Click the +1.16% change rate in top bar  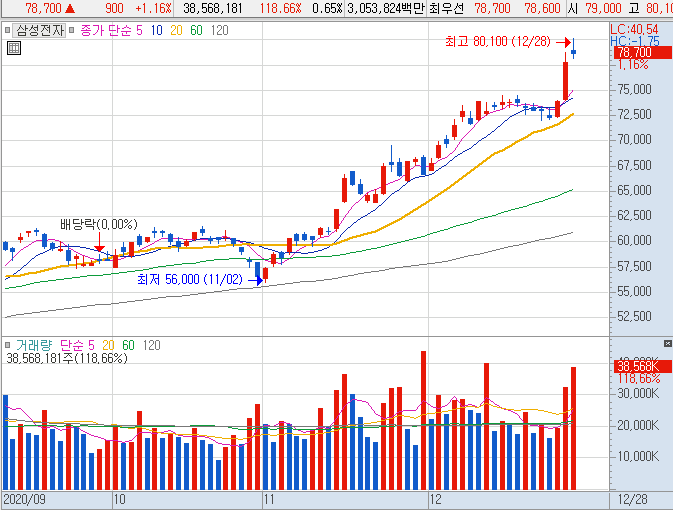pos(153,8)
